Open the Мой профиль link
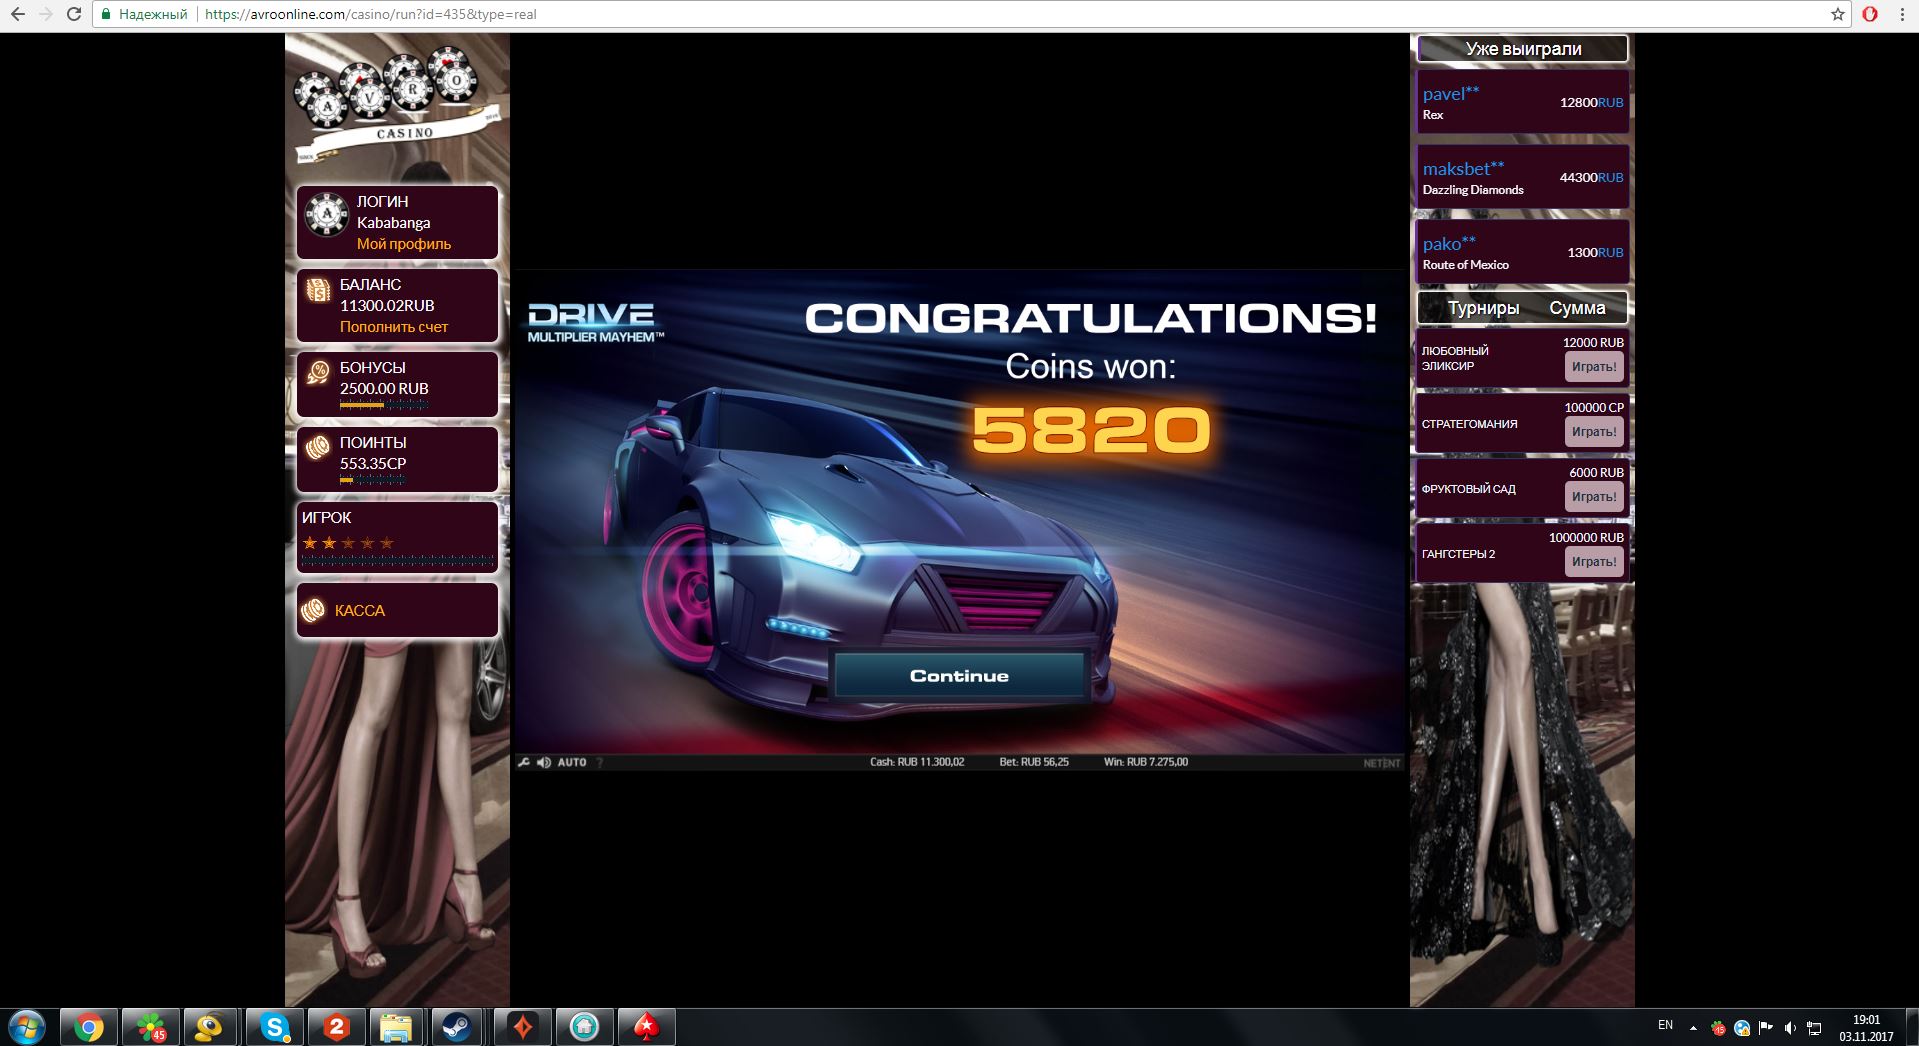The image size is (1919, 1046). click(404, 244)
